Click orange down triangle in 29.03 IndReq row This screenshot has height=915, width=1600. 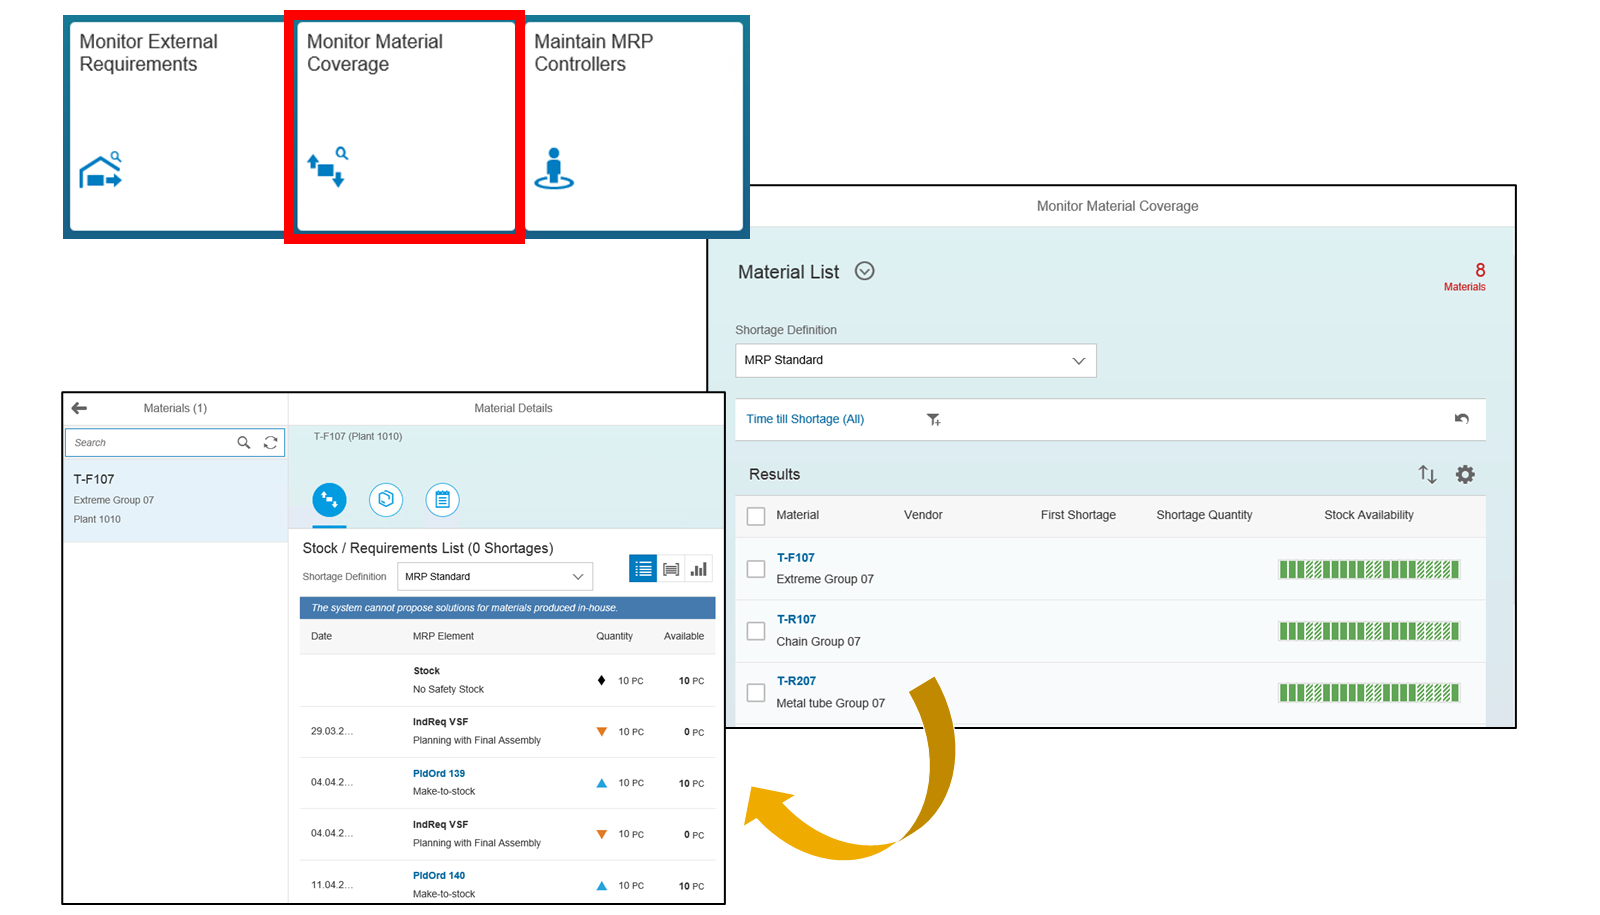[x=602, y=732]
